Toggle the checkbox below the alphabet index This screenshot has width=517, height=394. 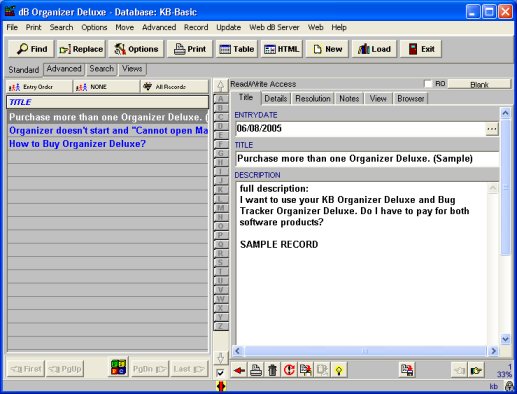point(220,373)
